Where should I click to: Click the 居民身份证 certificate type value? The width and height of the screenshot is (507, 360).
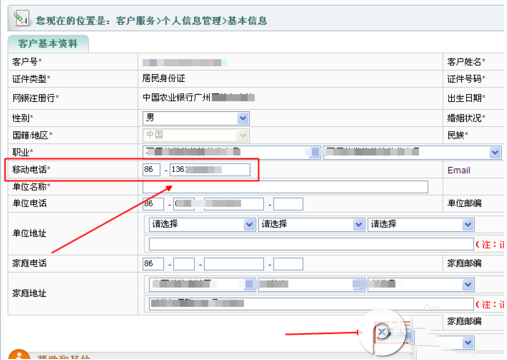click(x=163, y=78)
